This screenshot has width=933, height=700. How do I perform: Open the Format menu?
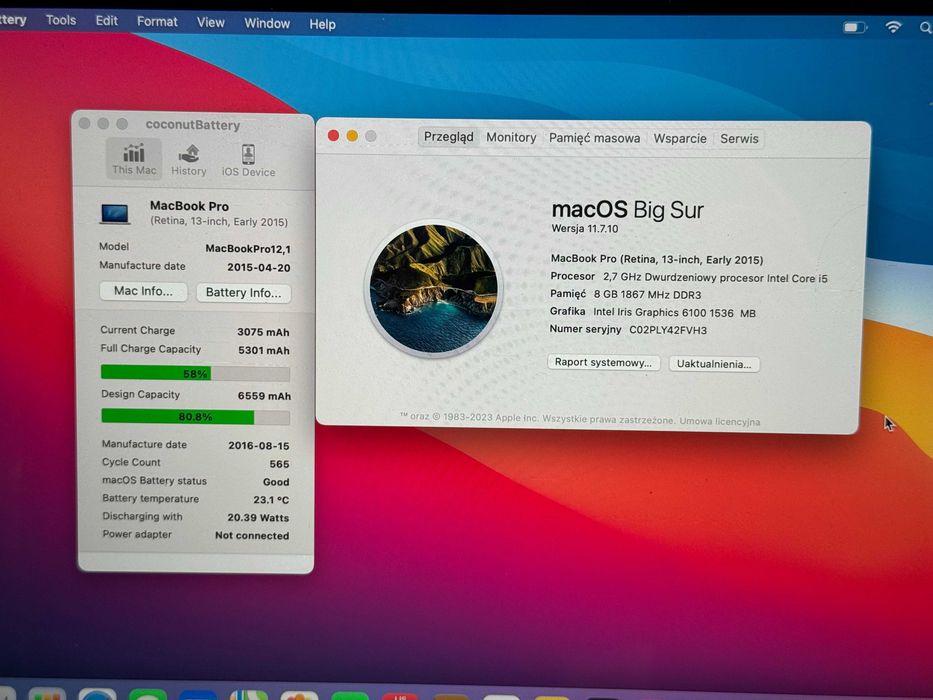coord(157,22)
